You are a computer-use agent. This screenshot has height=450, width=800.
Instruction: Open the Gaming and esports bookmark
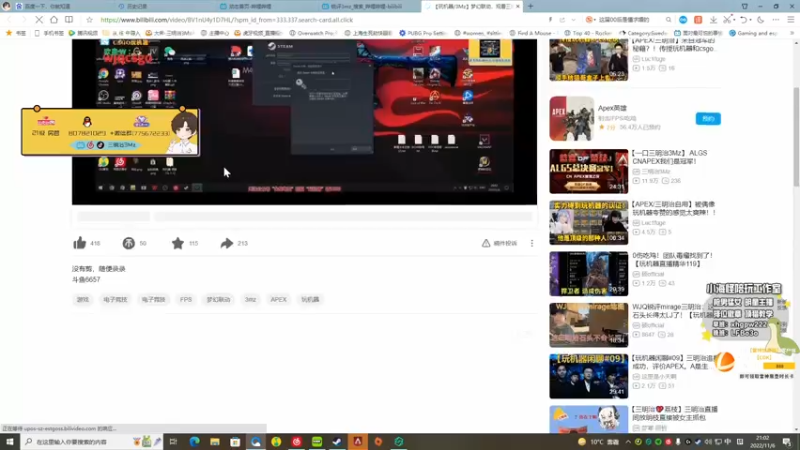[x=753, y=33]
